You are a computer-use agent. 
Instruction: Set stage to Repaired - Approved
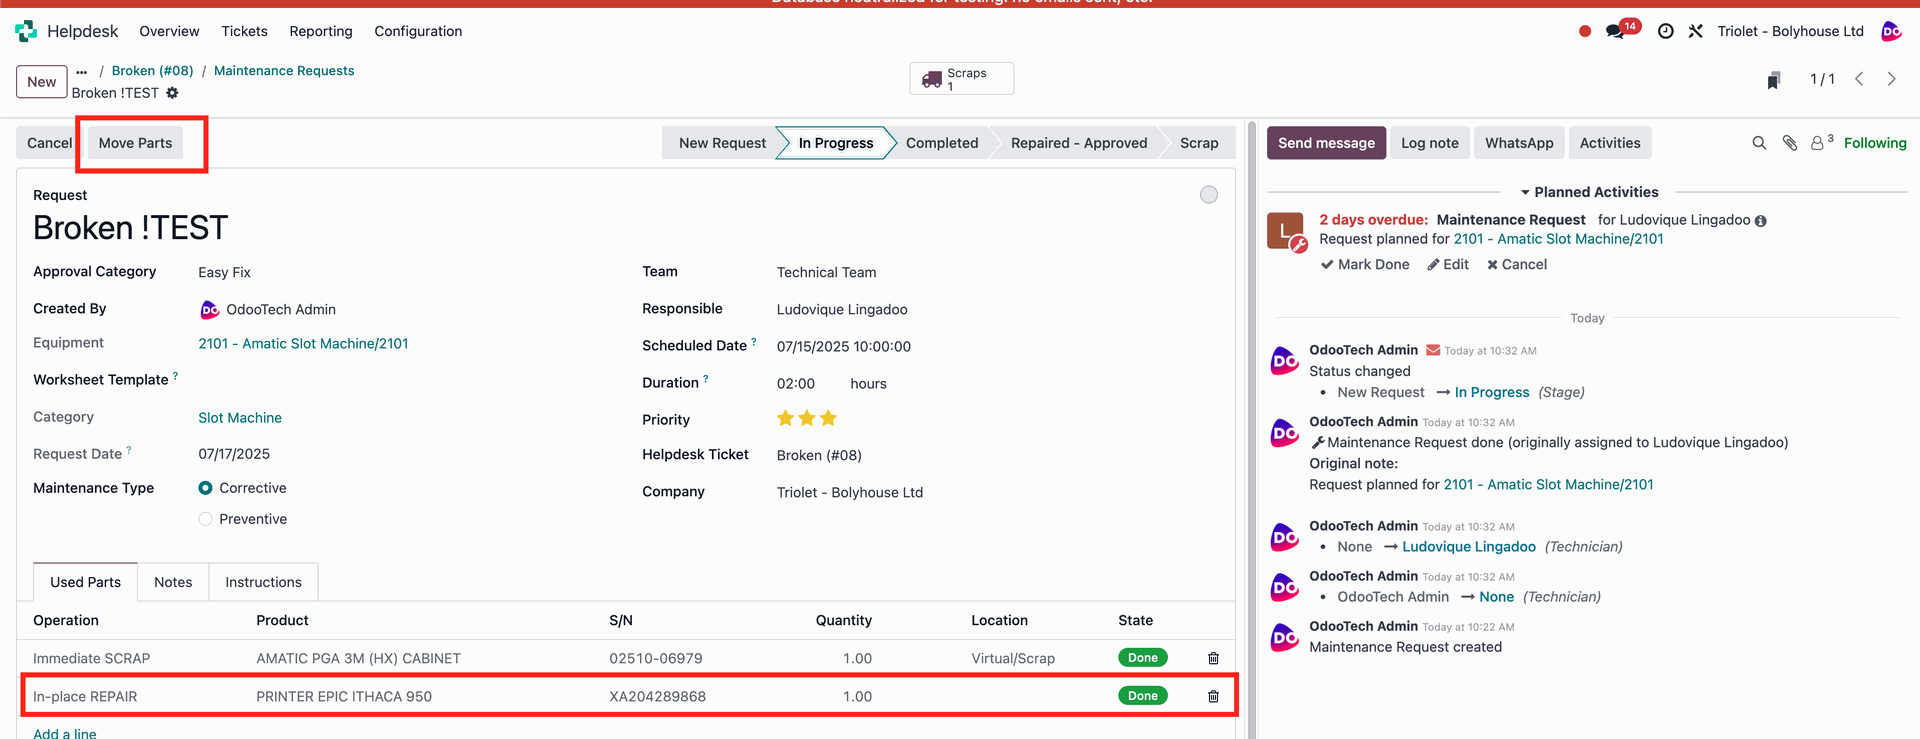click(1079, 143)
